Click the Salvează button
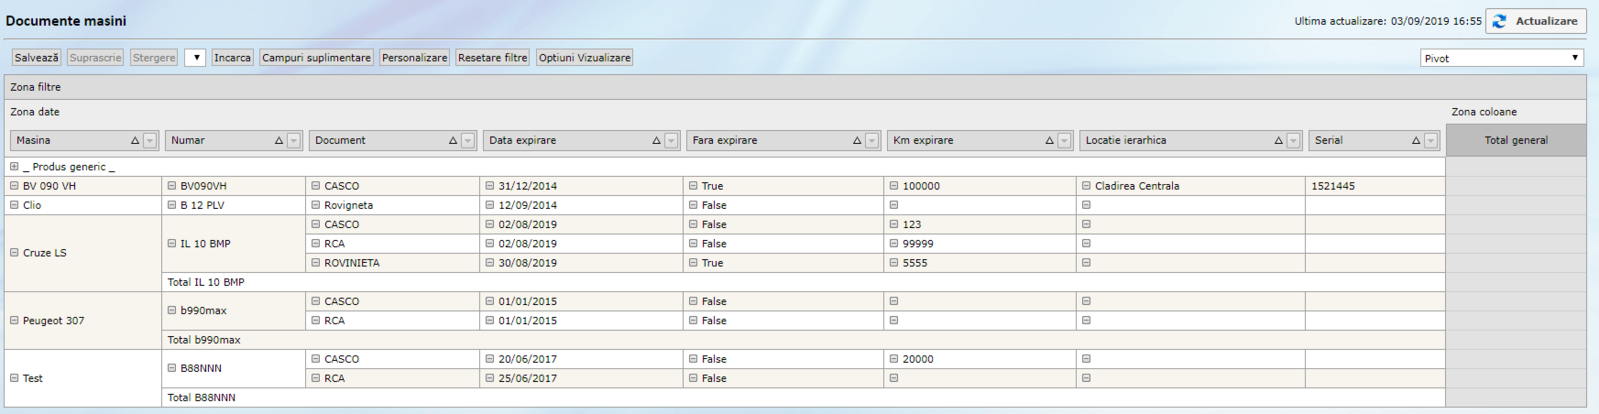Viewport: 1599px width, 414px height. point(36,58)
